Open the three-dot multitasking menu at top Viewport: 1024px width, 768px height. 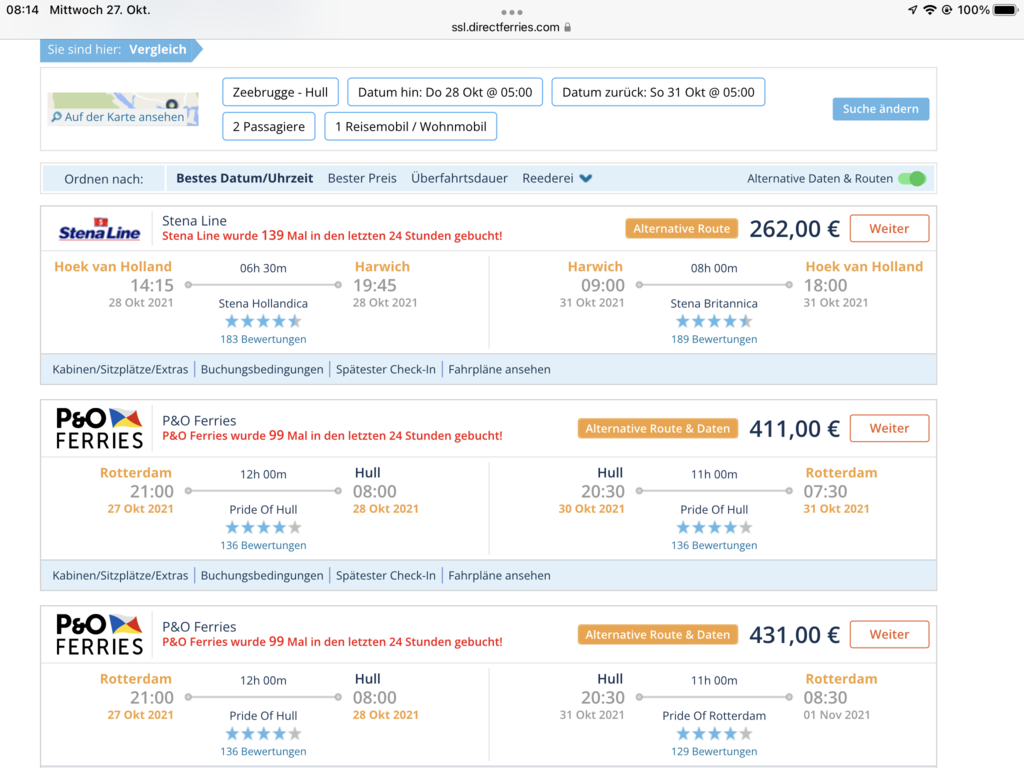511,12
